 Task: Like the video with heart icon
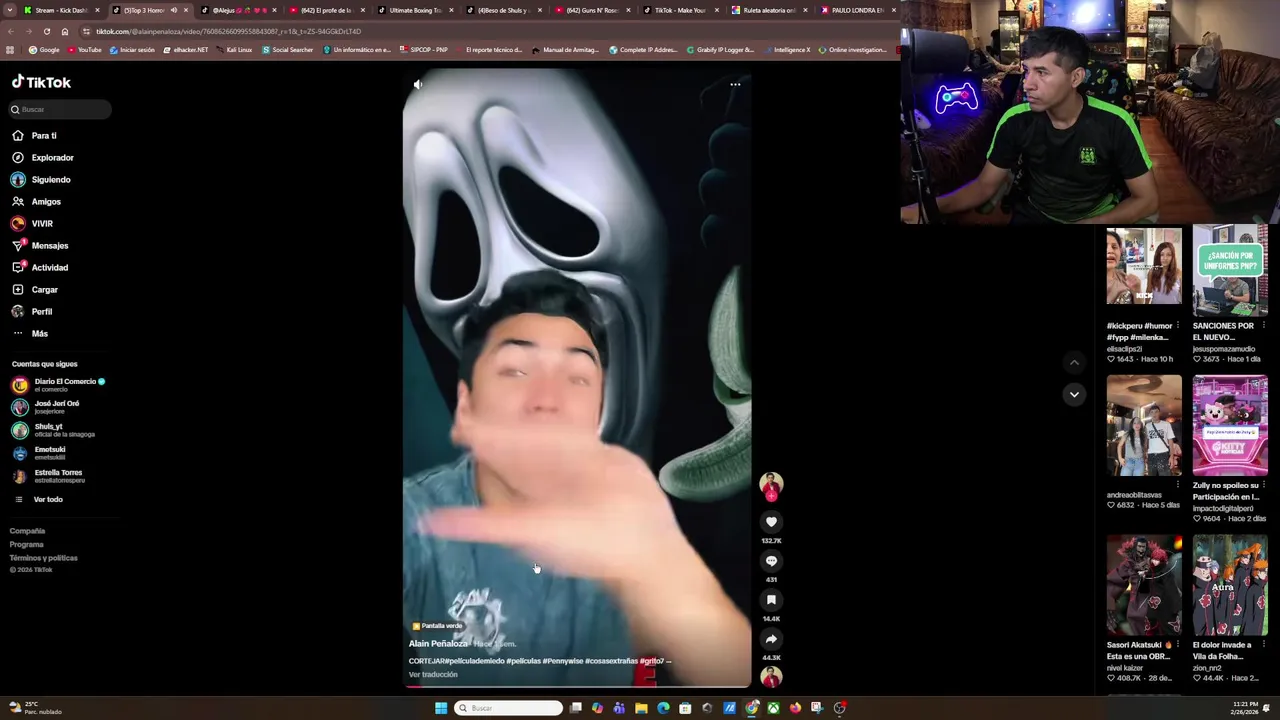771,522
